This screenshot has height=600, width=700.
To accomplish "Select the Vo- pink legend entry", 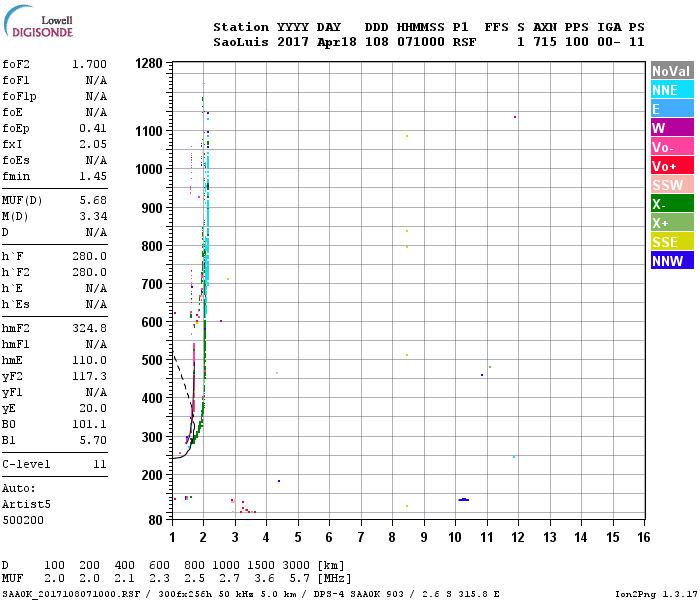I will [x=671, y=147].
